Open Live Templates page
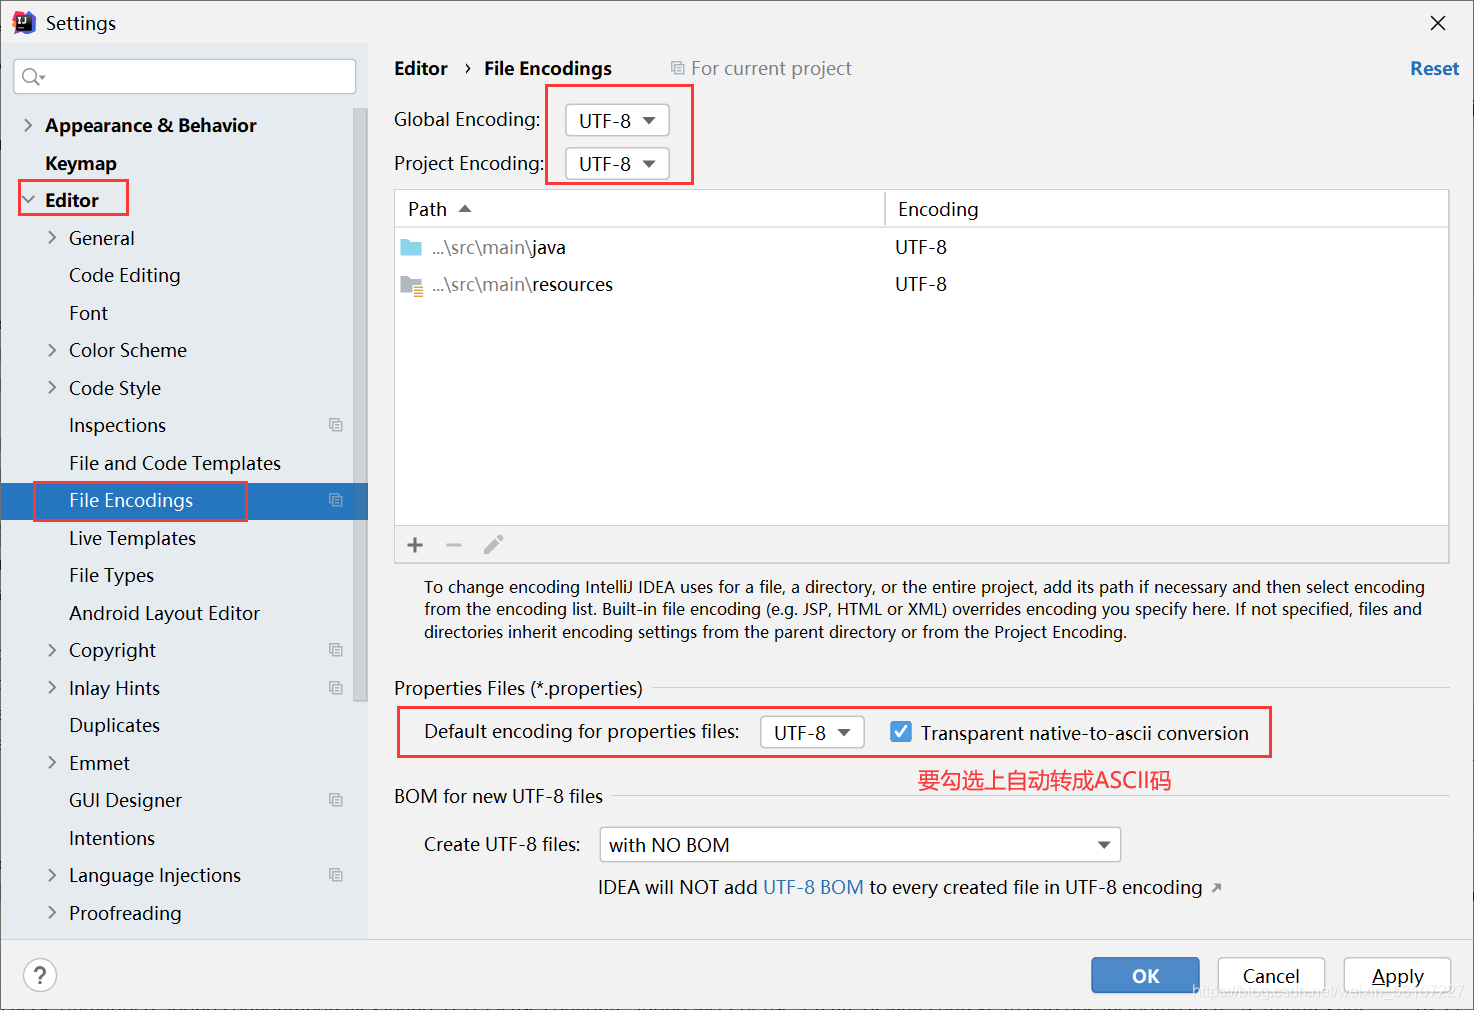This screenshot has width=1474, height=1010. 132,538
